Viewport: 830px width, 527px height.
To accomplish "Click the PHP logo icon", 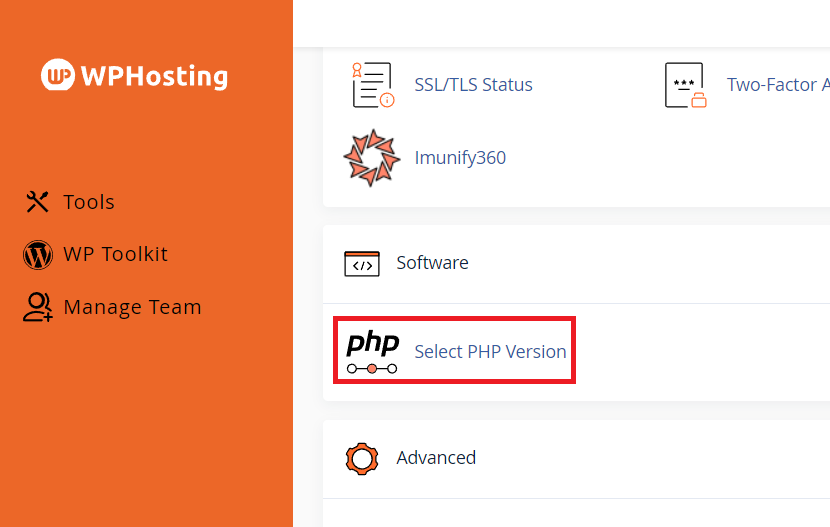I will (x=372, y=351).
